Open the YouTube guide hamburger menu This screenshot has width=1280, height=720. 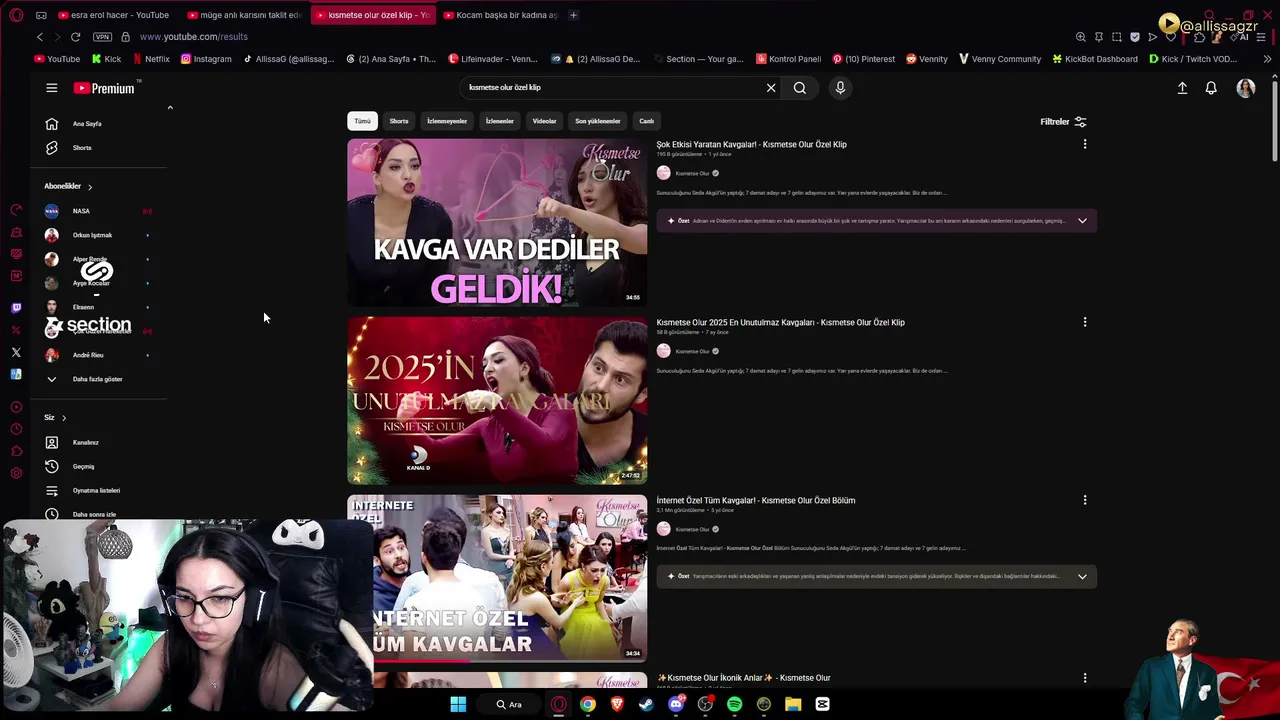(52, 88)
